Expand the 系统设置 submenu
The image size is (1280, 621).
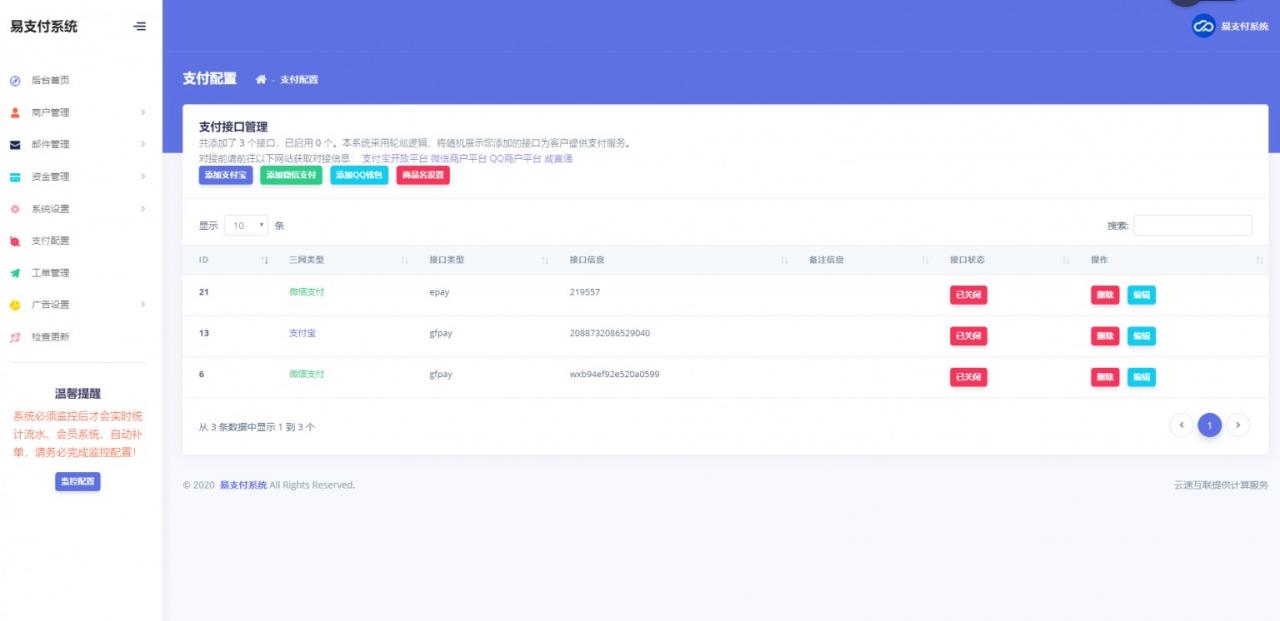80,209
